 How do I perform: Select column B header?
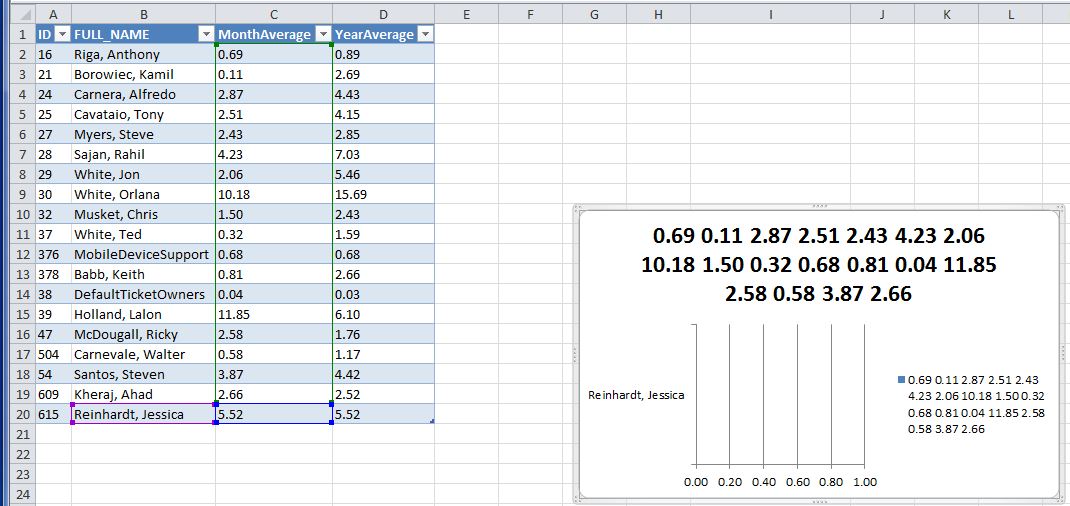click(x=143, y=14)
